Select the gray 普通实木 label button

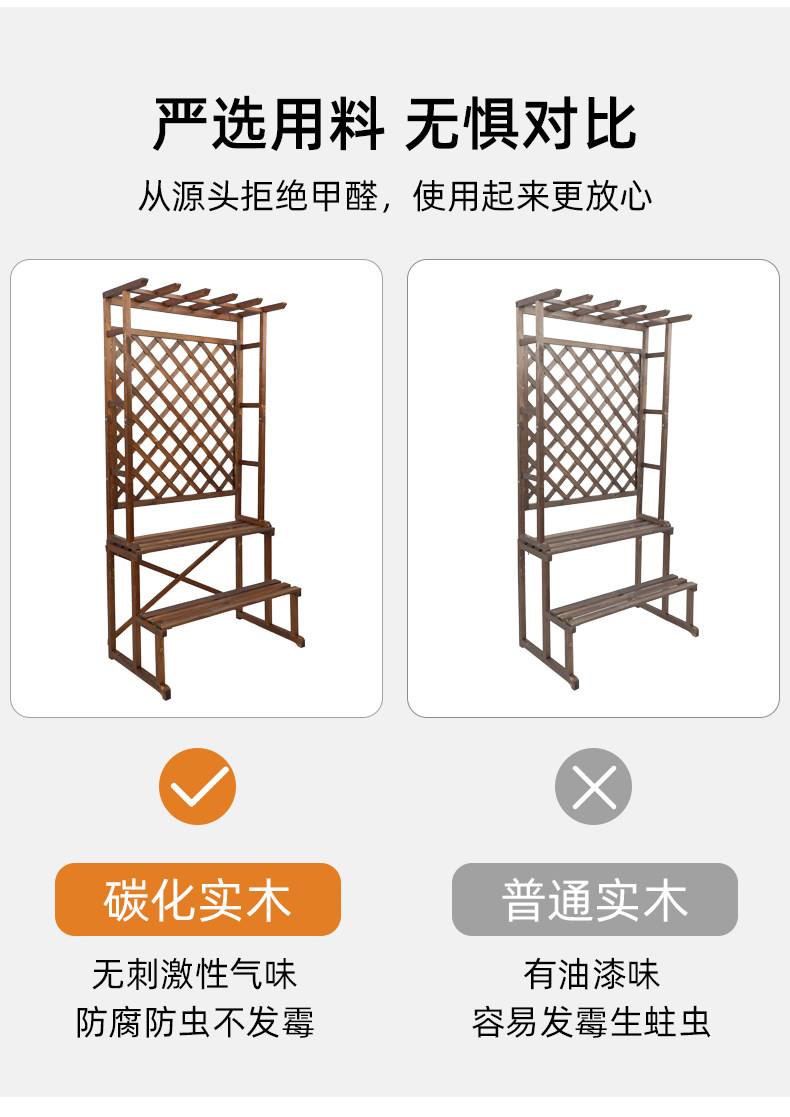point(595,899)
